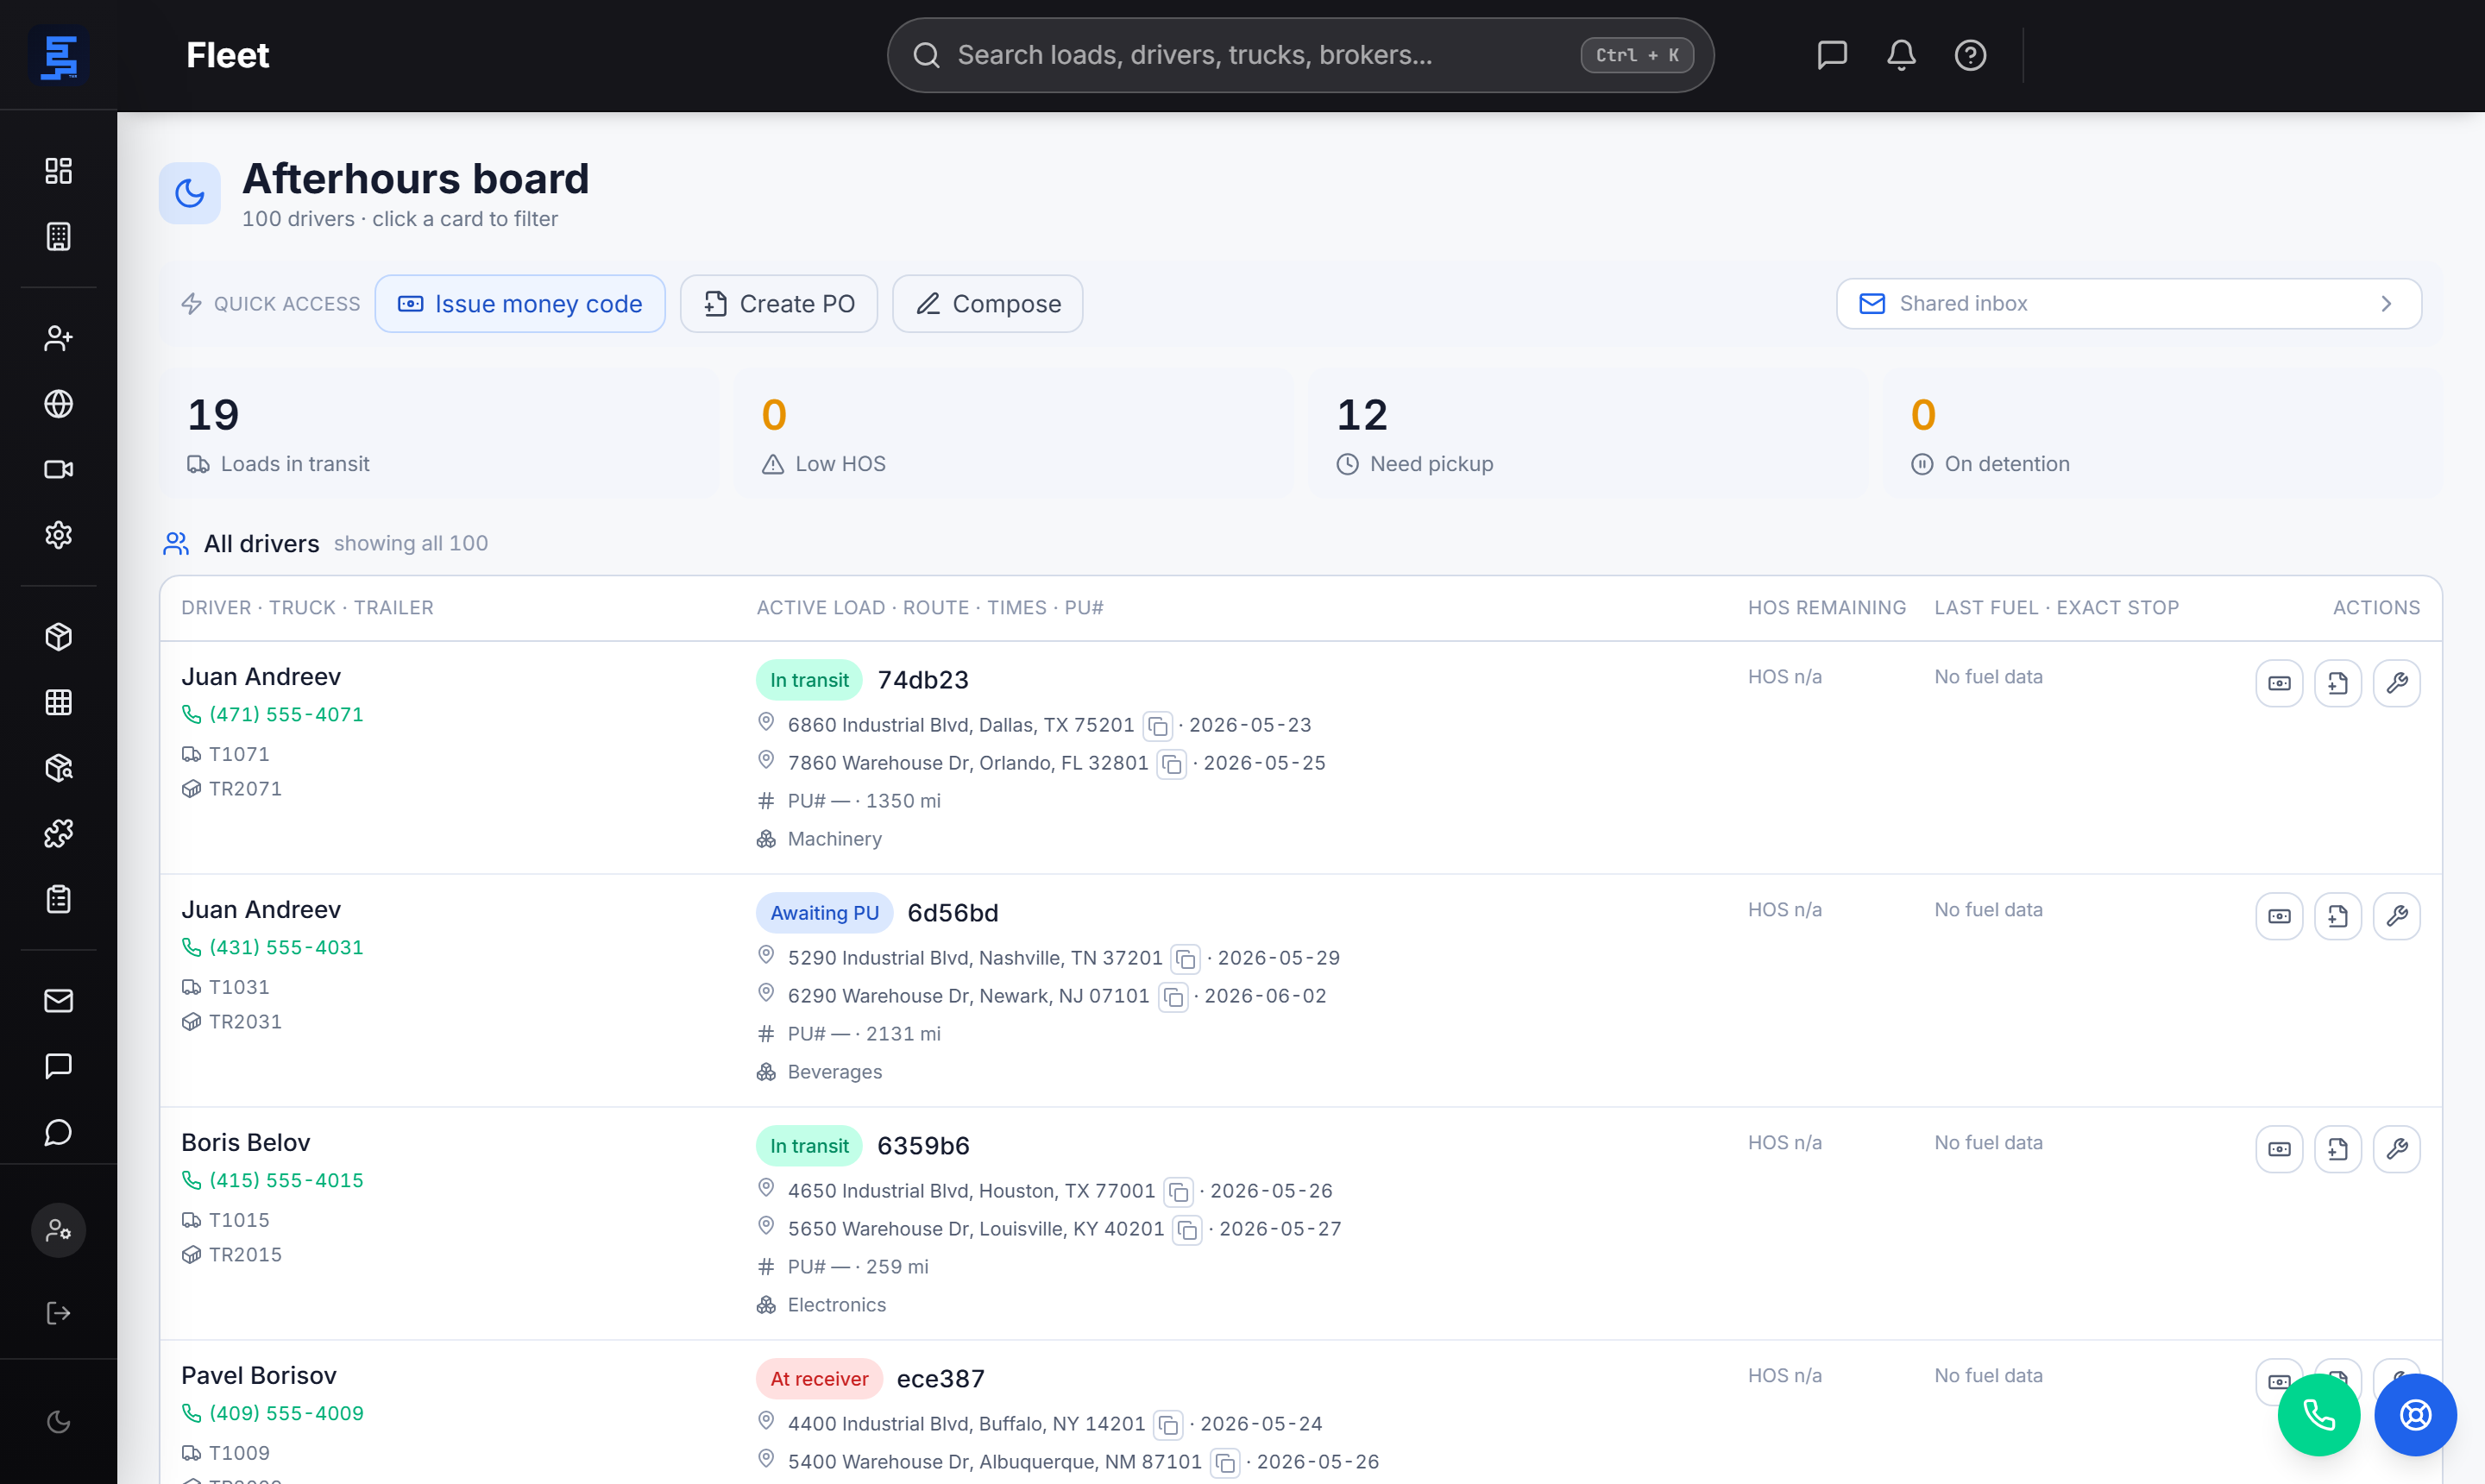Click the Afterhours board moon icon
The image size is (2485, 1484).
[x=189, y=193]
